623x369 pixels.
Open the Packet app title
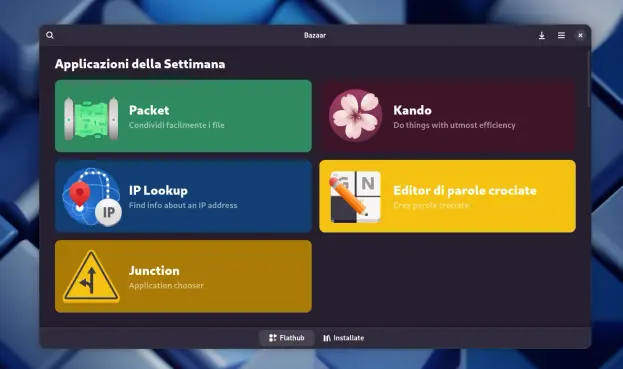pos(149,110)
